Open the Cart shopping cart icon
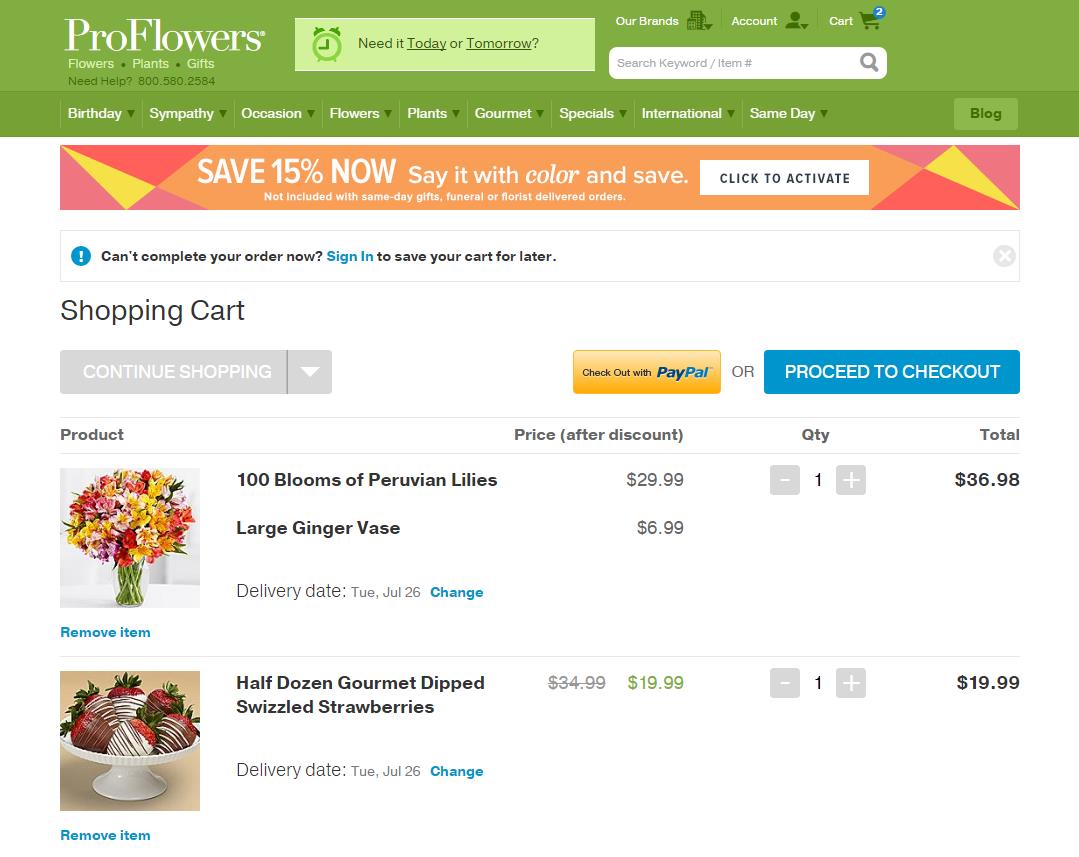The height and width of the screenshot is (857, 1079). (866, 19)
